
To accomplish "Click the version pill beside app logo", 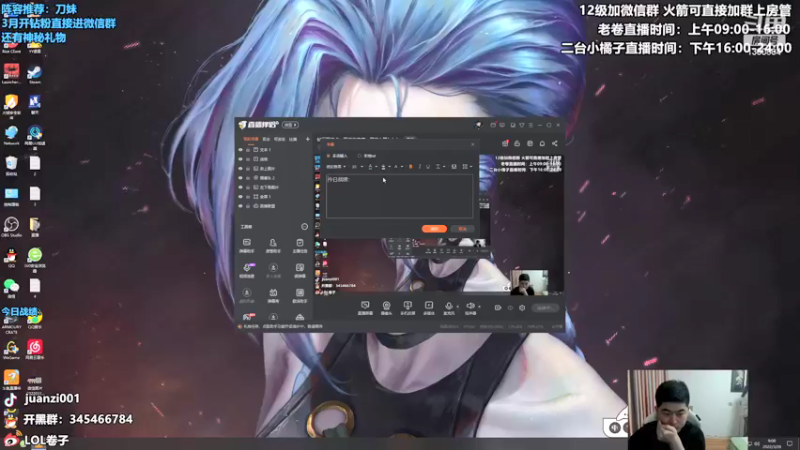I will pyautogui.click(x=290, y=125).
